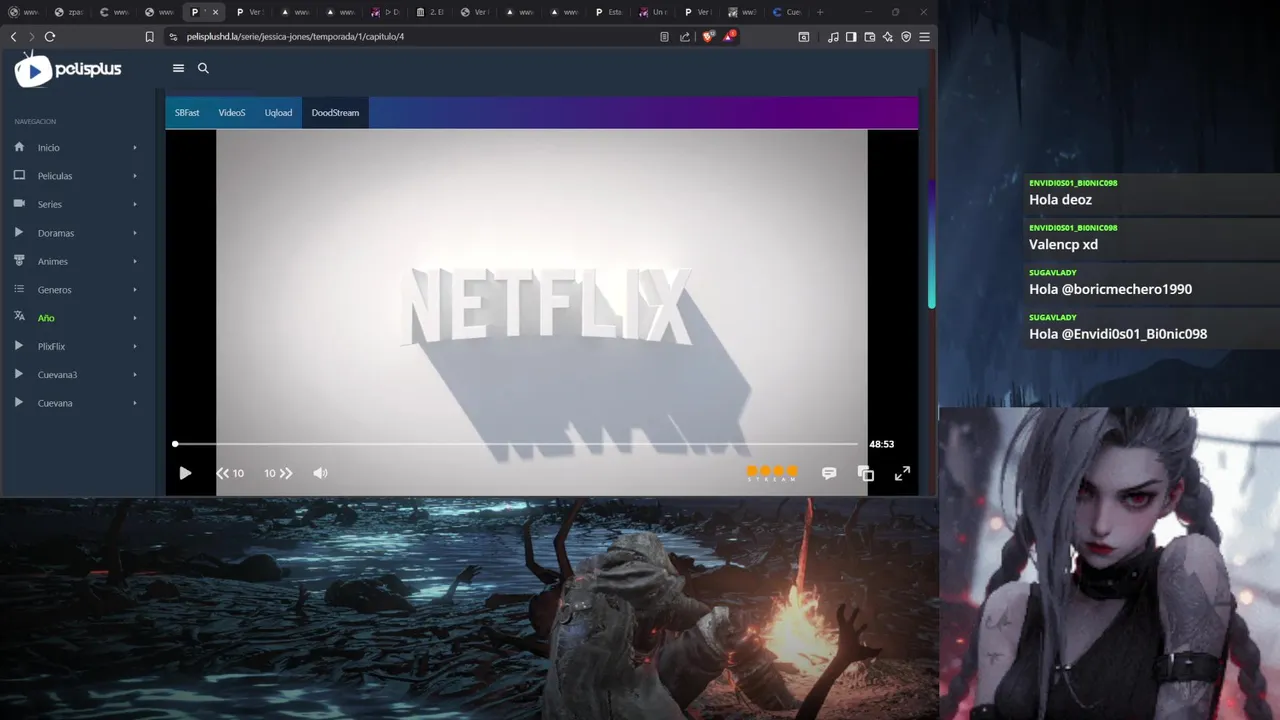
Task: Click the list icon beside Generos
Action: [x=19, y=289]
